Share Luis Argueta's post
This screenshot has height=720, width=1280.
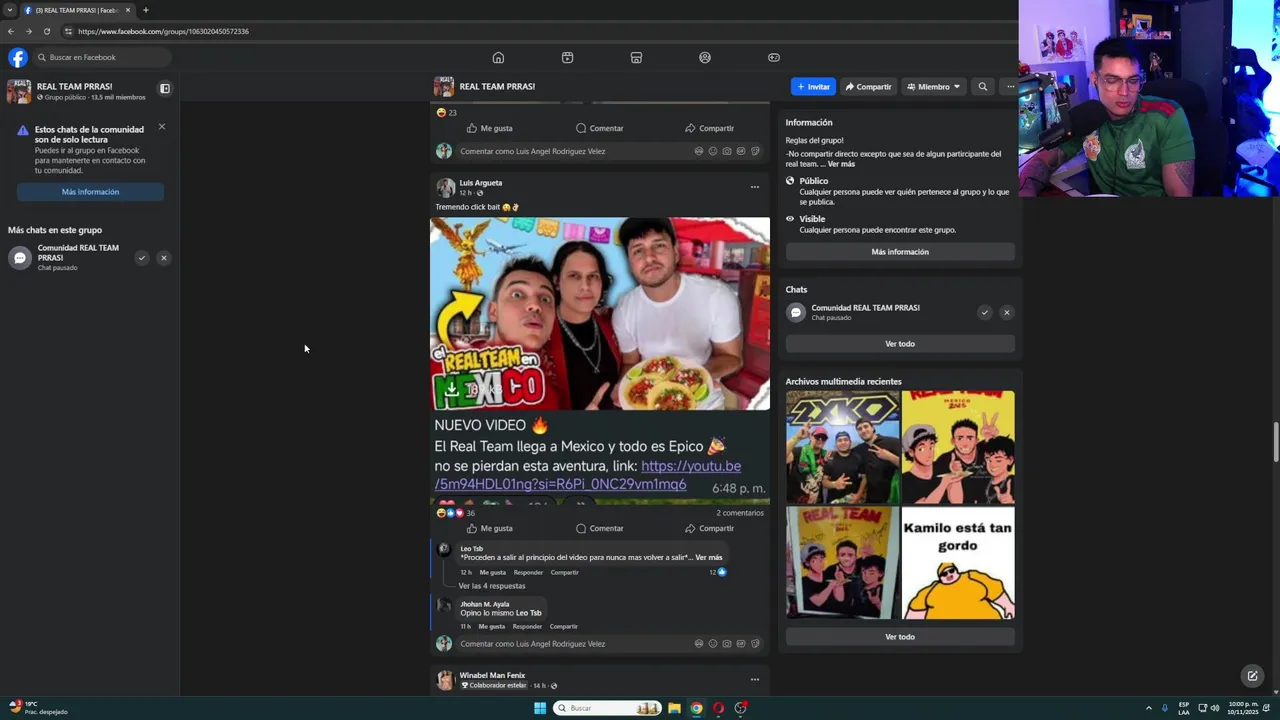coord(709,528)
